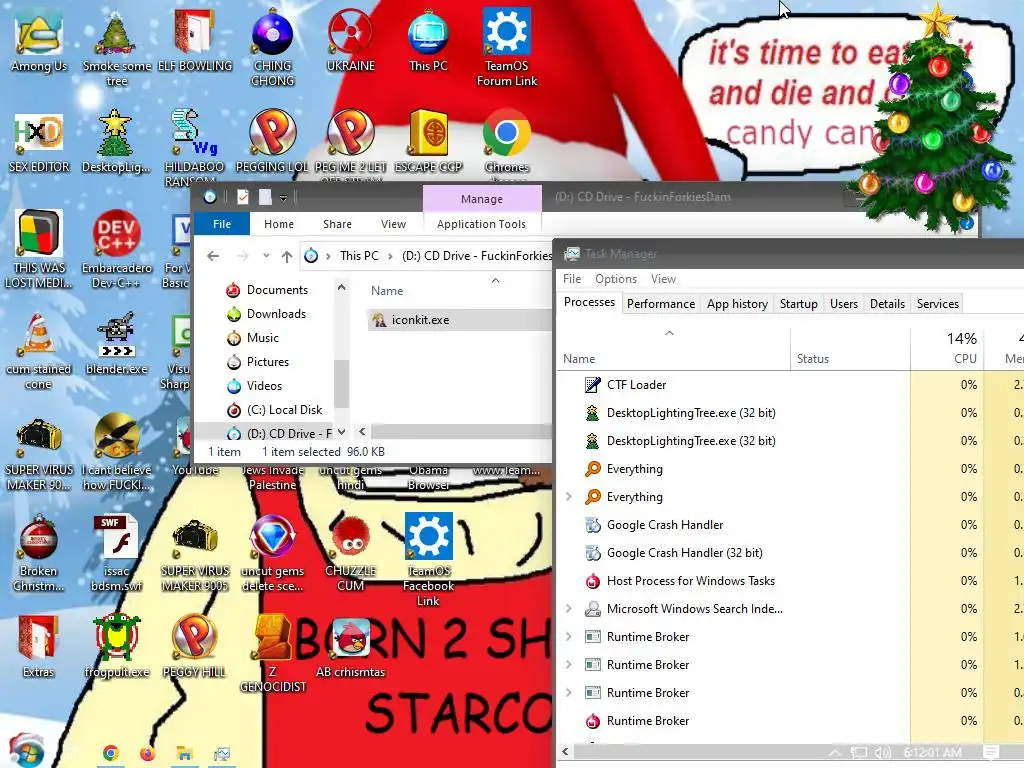Open the TeamOS Facebook Link shortcut

[x=428, y=560]
